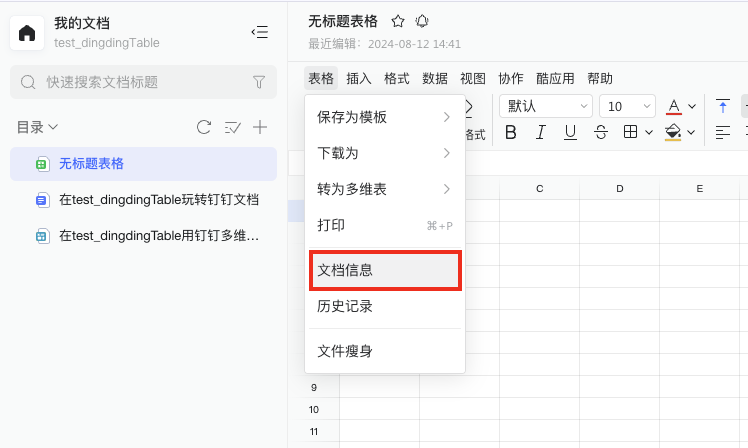Star the 无标题表格 document

(398, 21)
